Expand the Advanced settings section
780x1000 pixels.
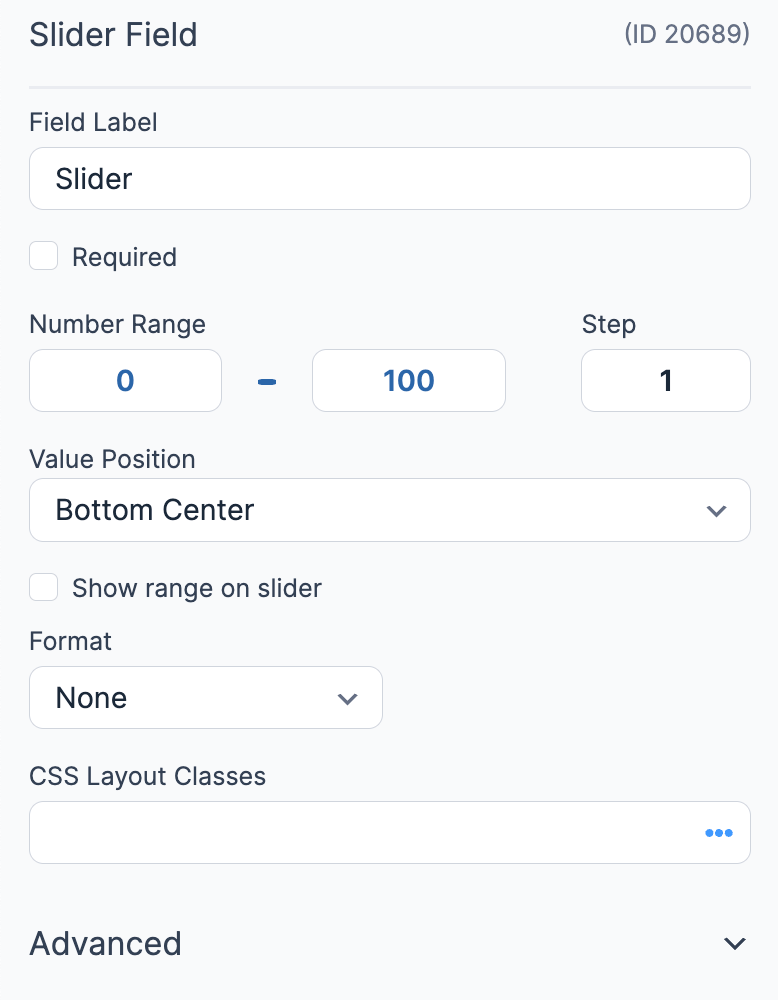[390, 943]
